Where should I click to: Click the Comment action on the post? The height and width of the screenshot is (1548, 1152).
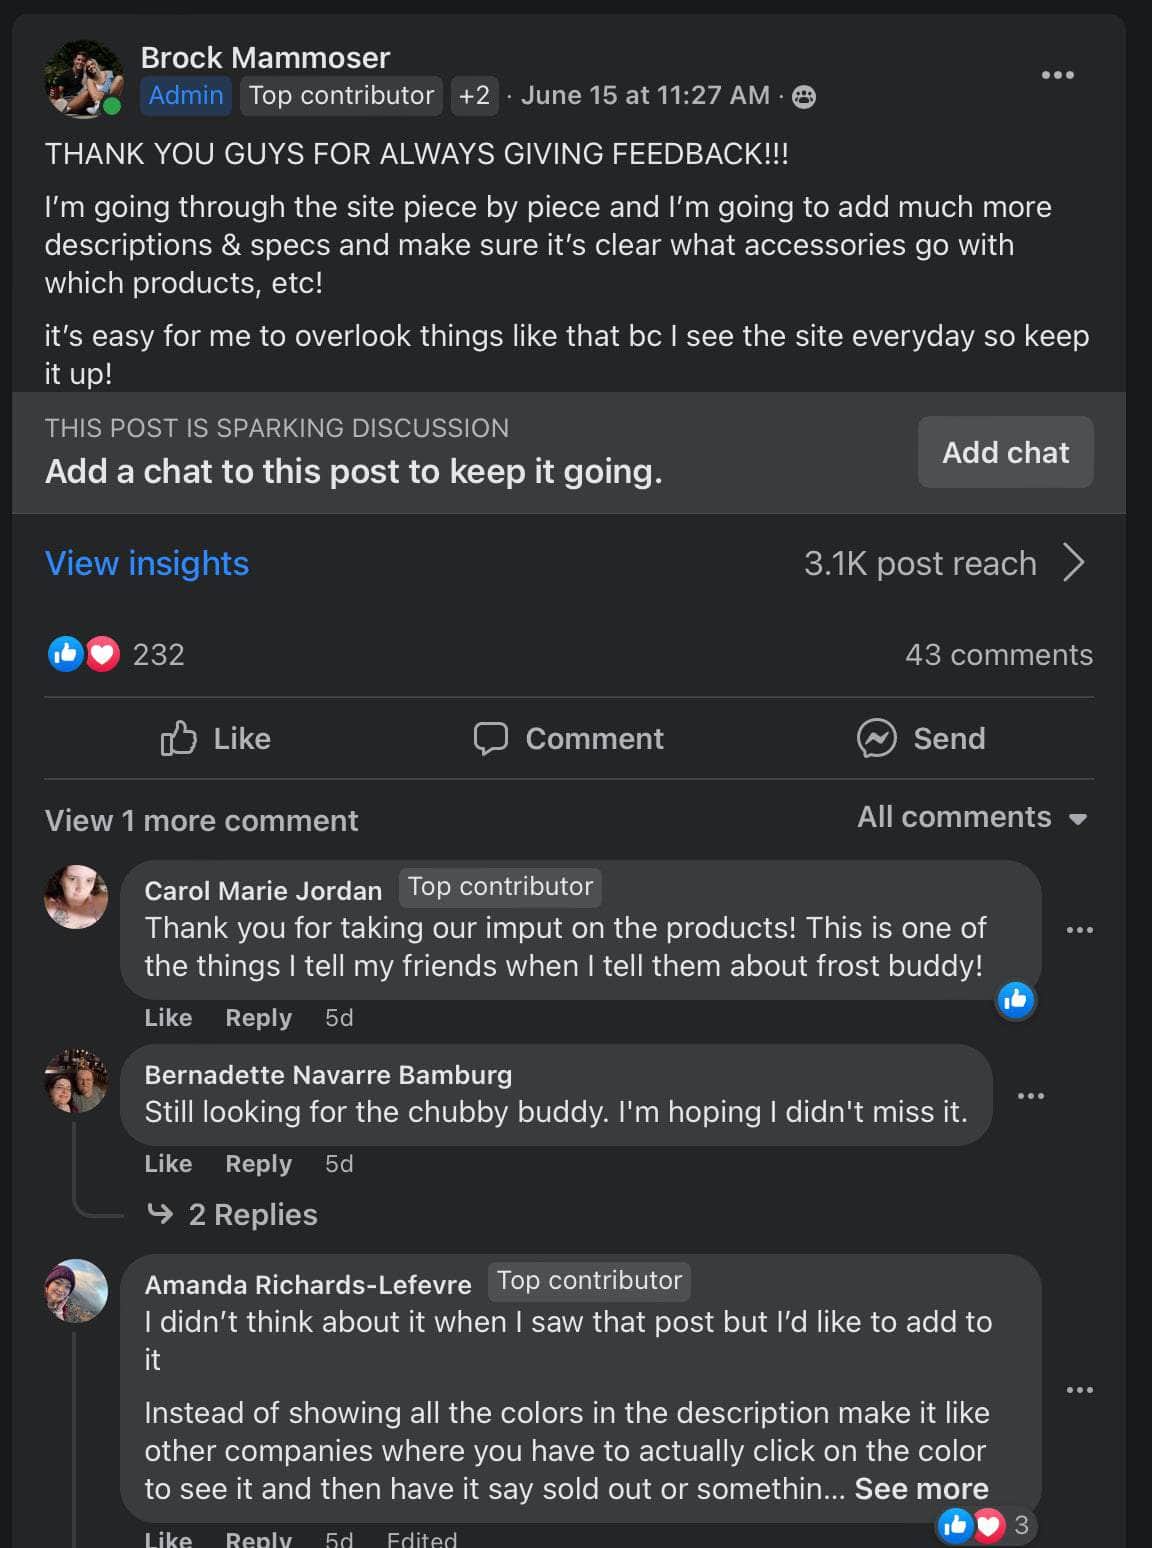568,739
